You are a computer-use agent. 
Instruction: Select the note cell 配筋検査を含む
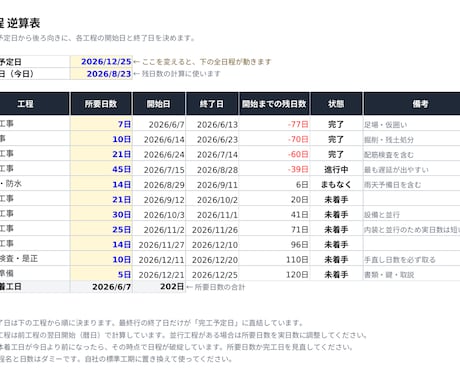(412, 154)
